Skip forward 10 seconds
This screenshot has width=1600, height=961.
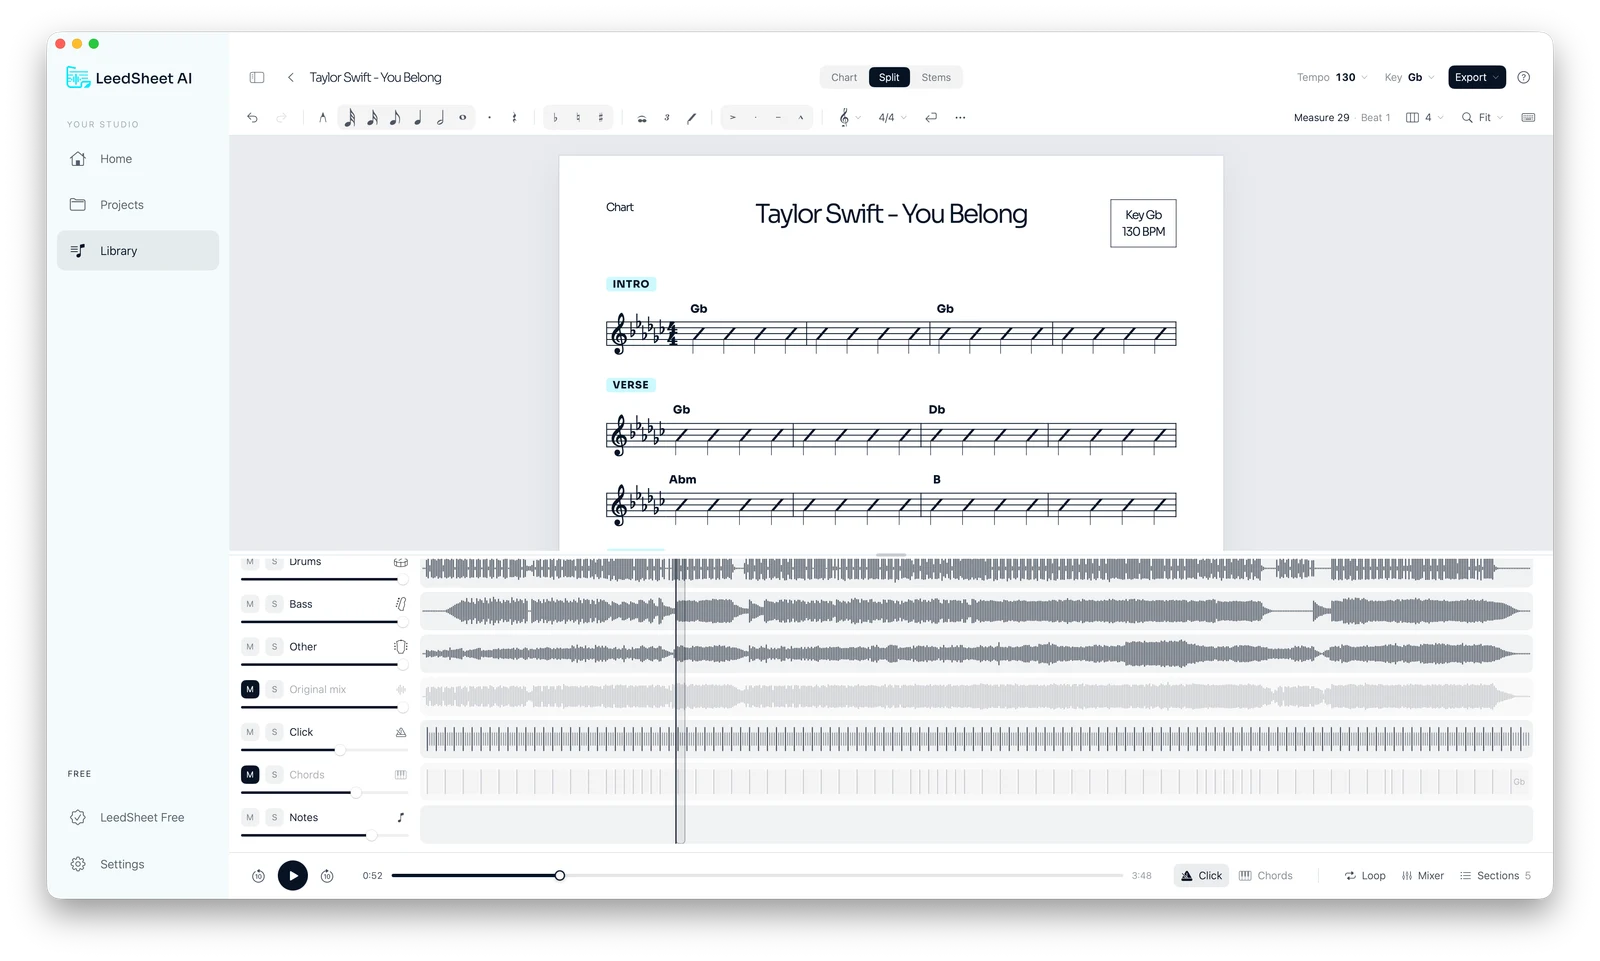[327, 876]
